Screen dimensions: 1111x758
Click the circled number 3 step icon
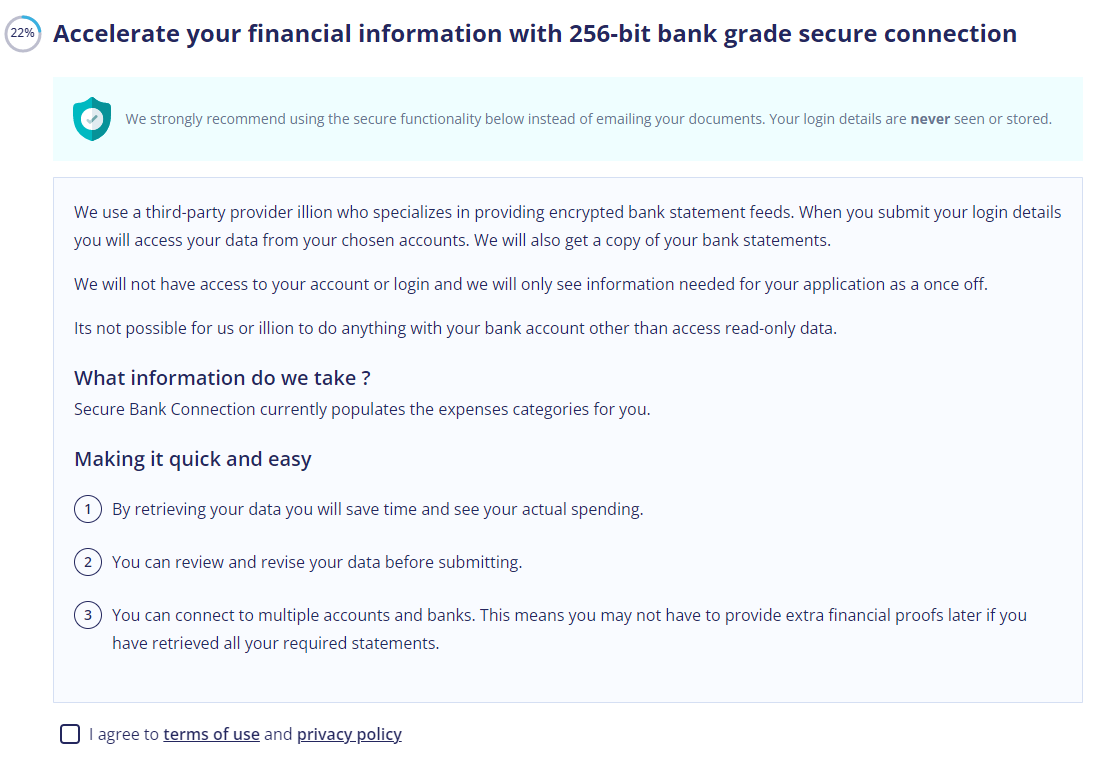(x=88, y=615)
